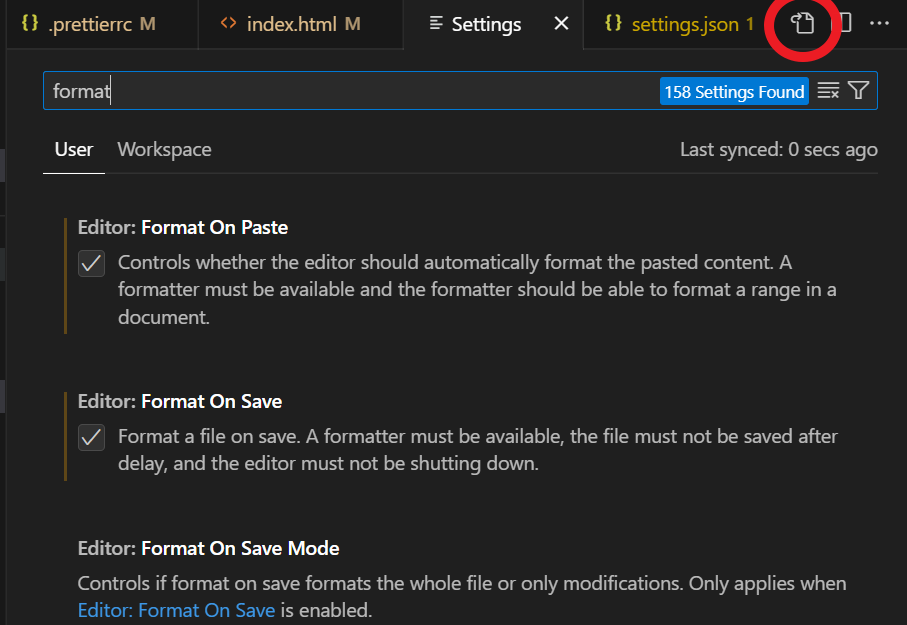The image size is (907, 625).
Task: Select the User settings scope
Action: (x=74, y=150)
